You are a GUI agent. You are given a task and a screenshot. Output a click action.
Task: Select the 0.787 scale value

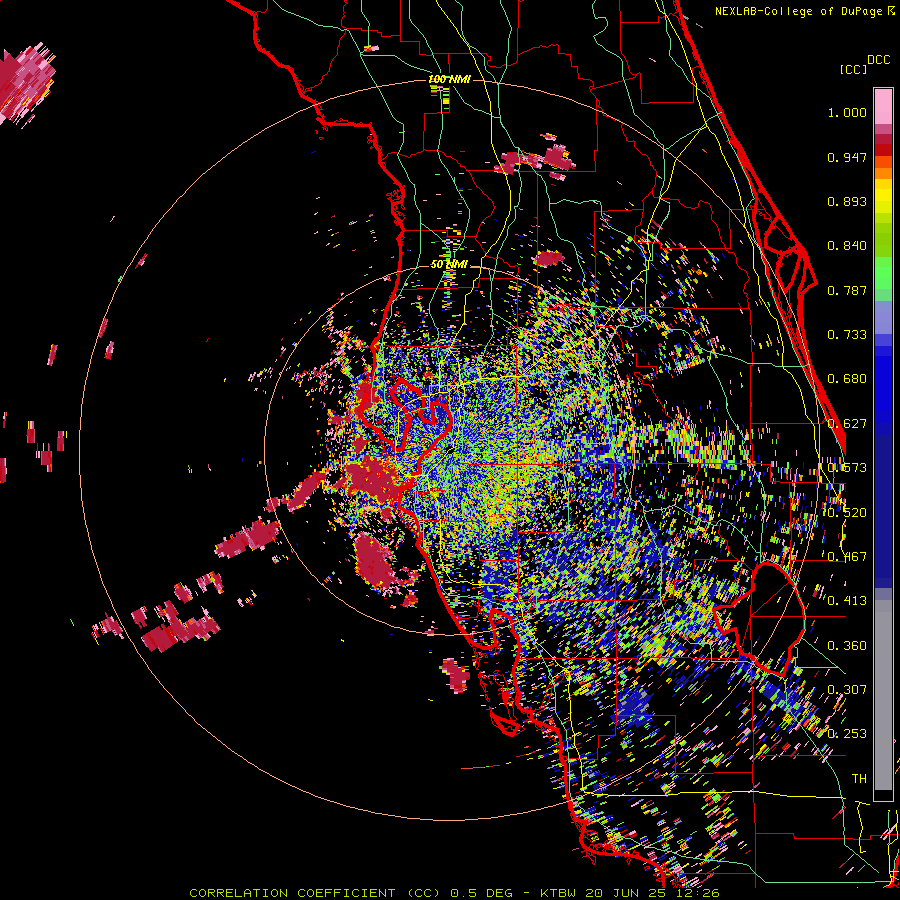[847, 290]
